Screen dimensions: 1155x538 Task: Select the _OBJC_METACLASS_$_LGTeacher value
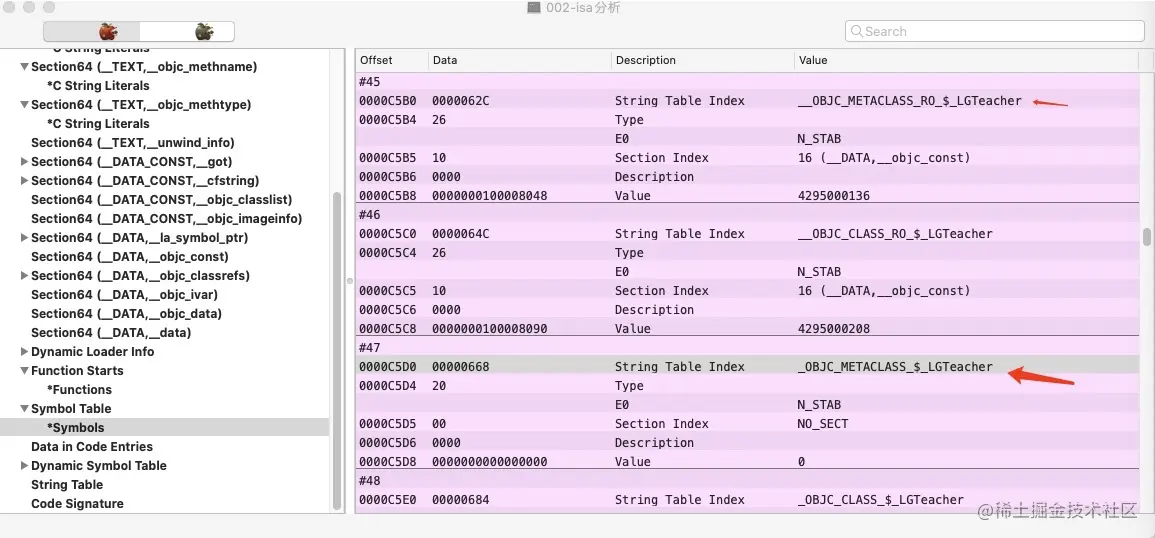(895, 367)
